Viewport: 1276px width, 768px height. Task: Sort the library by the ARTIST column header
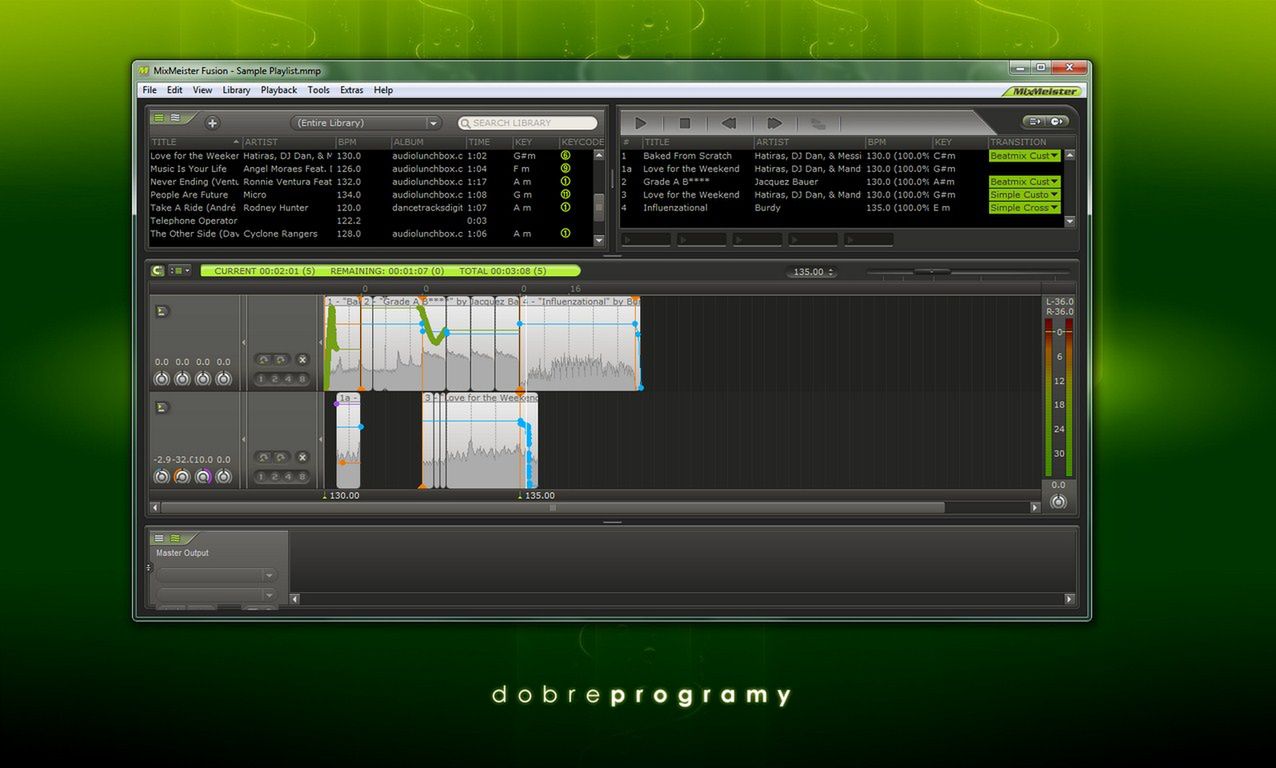click(x=287, y=142)
